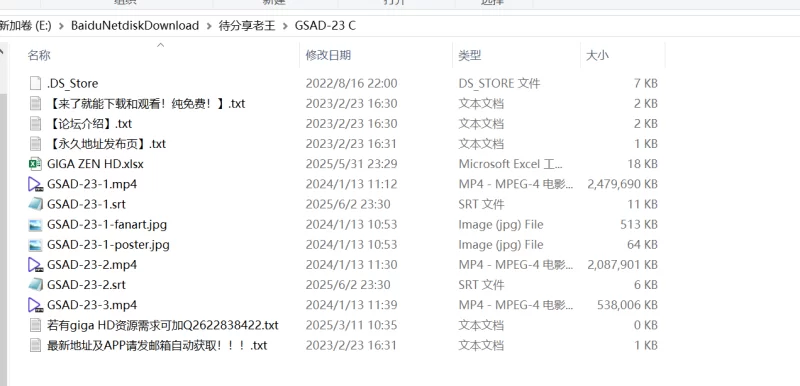Click the video icon of GSAD-23-2.mp4
The width and height of the screenshot is (800, 386).
coord(35,265)
